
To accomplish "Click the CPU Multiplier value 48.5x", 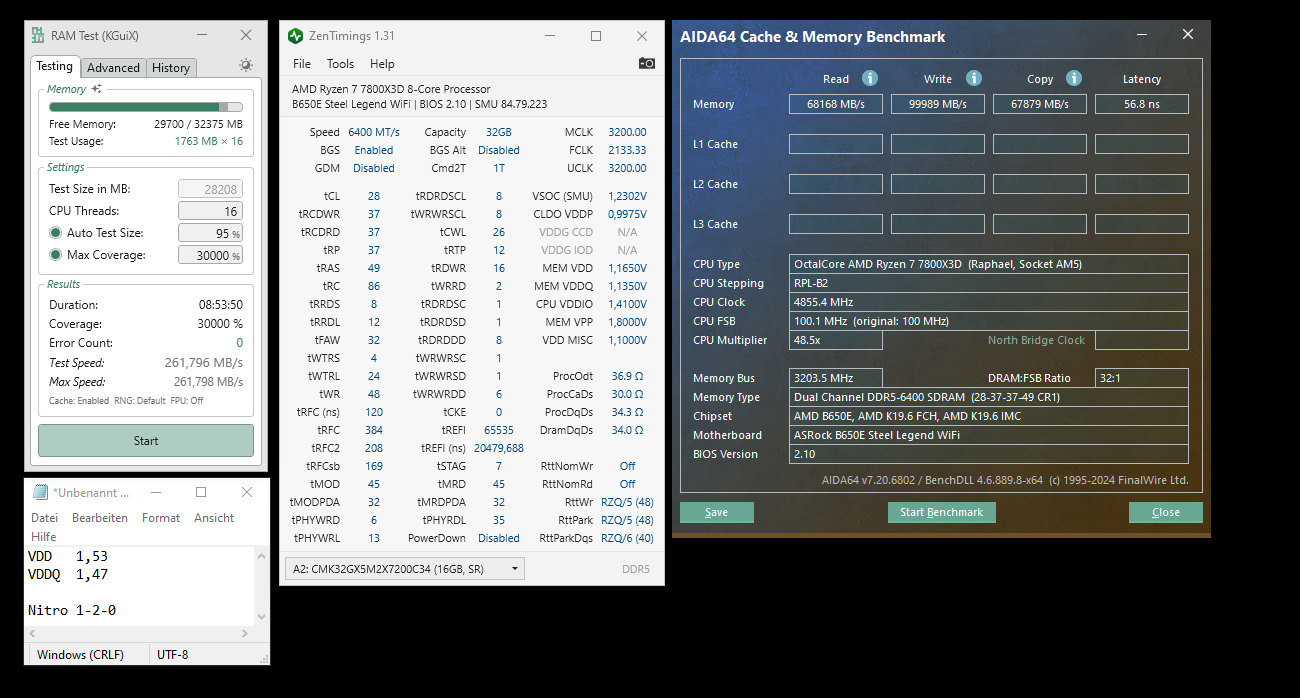I will pos(836,340).
